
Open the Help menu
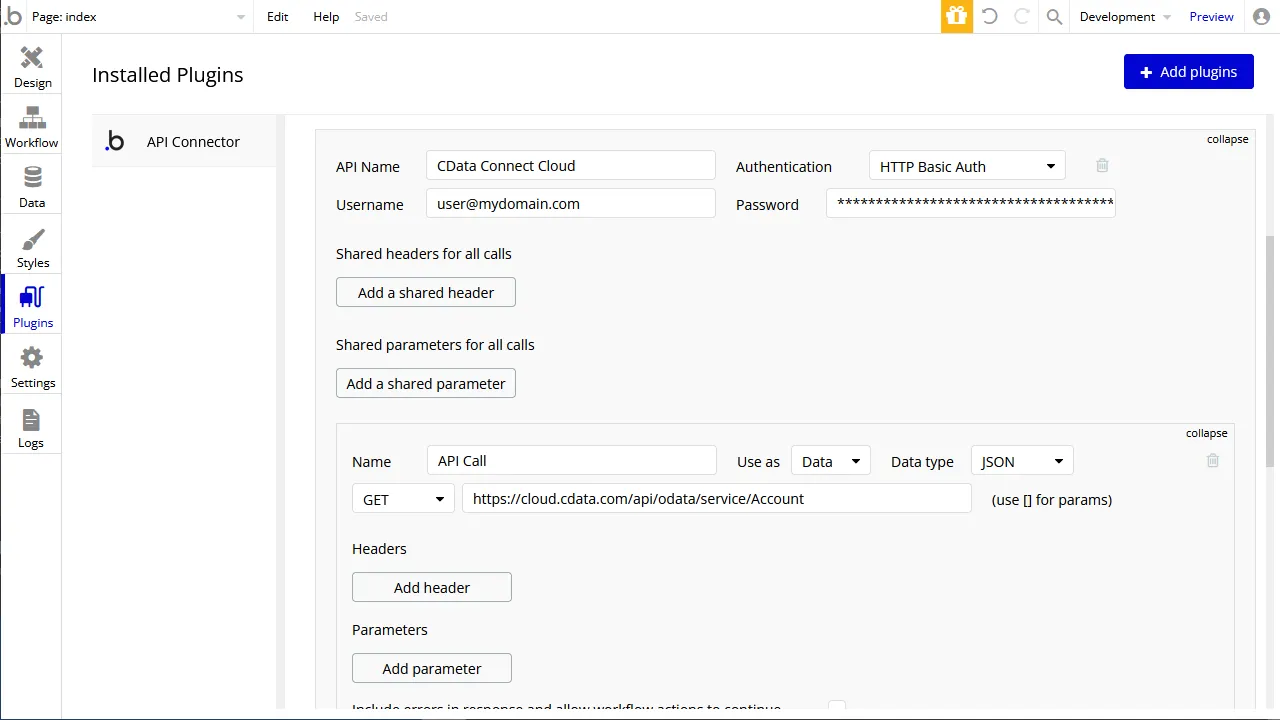[x=325, y=16]
